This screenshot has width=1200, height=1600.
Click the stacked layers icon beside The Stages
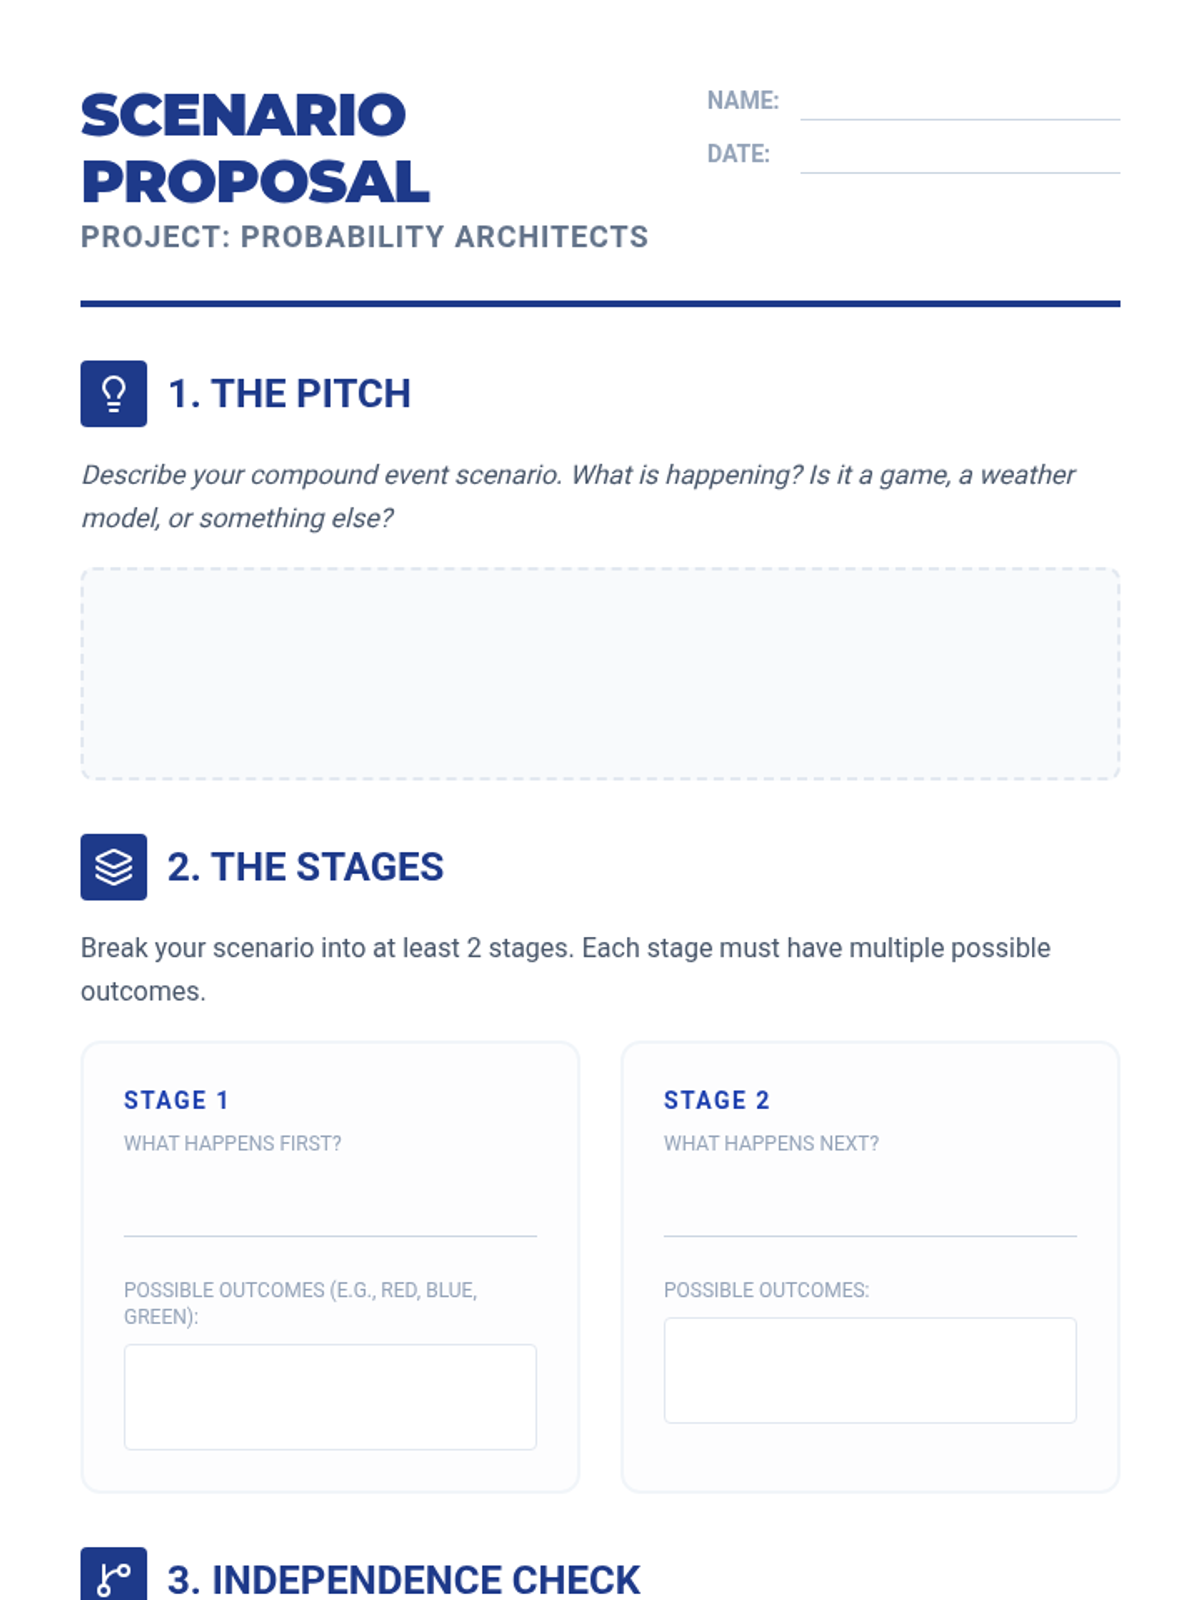click(113, 867)
